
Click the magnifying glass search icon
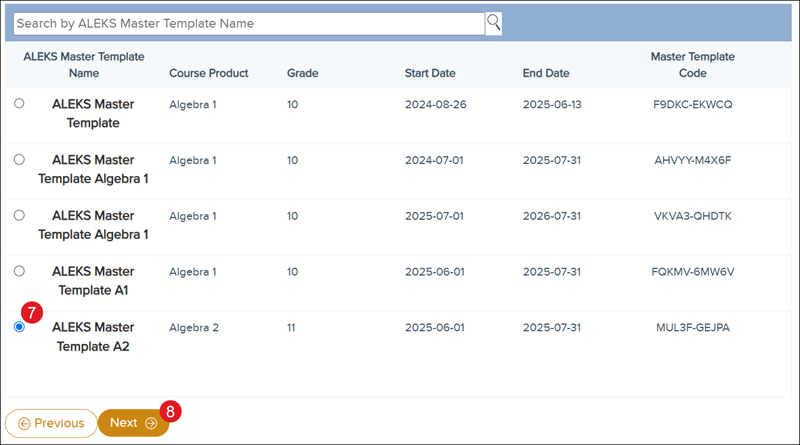493,22
